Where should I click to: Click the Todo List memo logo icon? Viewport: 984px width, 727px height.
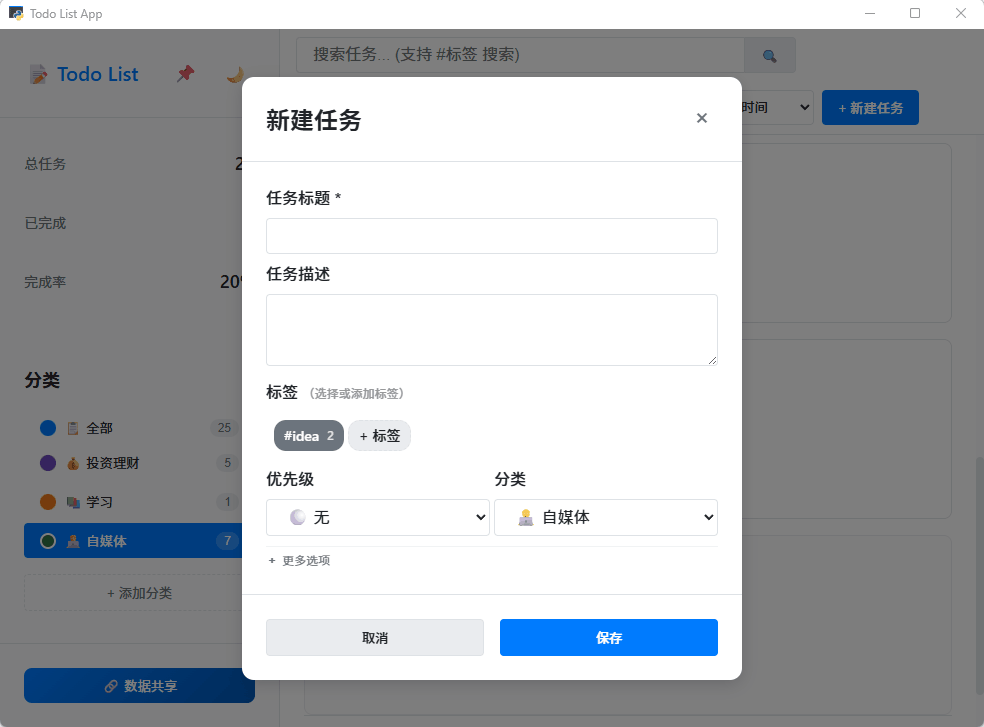(x=38, y=73)
